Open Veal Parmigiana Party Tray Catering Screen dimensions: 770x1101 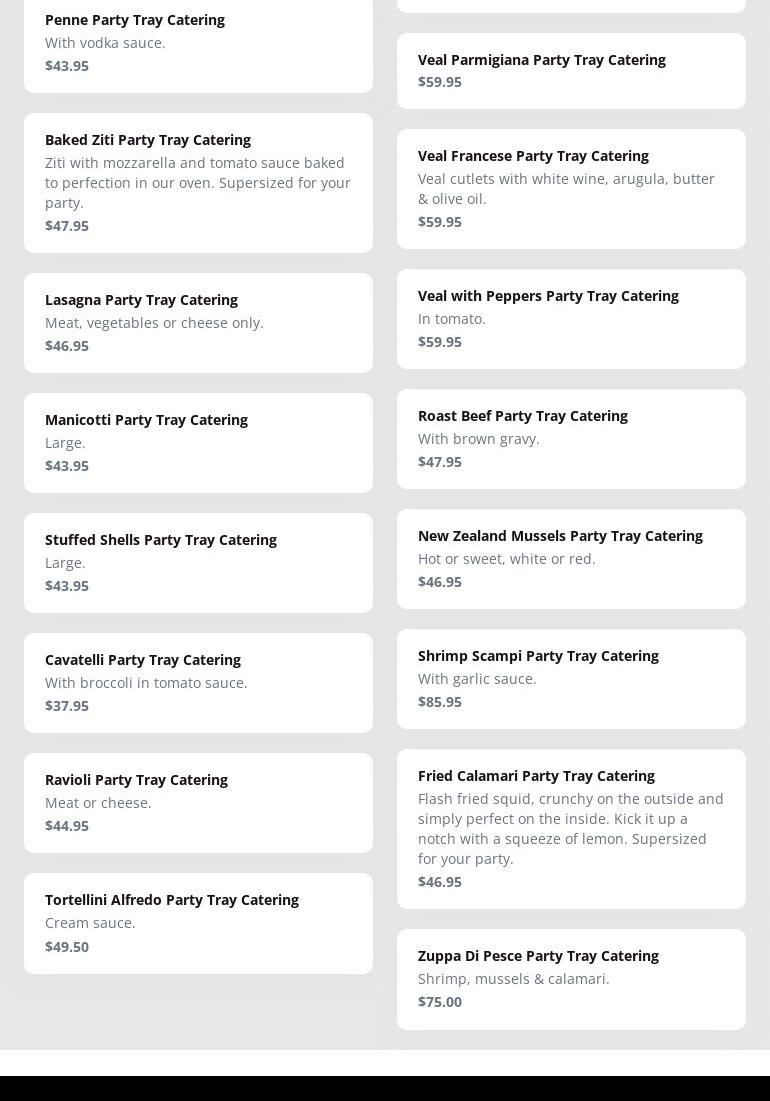571,71
